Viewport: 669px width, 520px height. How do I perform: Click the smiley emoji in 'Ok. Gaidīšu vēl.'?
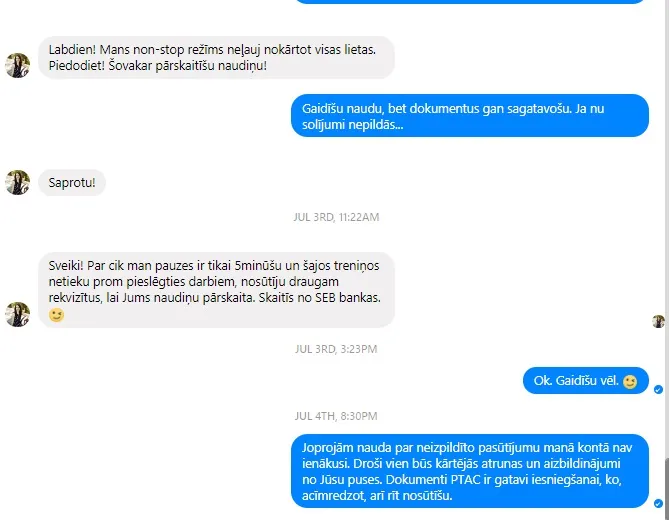630,381
